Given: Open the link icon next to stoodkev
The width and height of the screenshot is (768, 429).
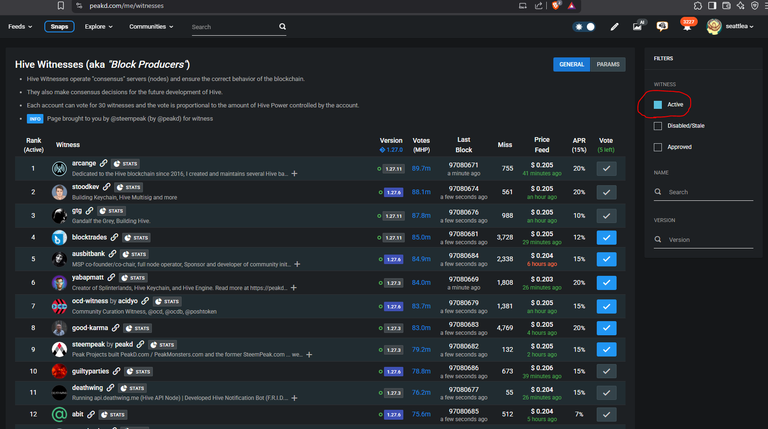Looking at the screenshot, I should pos(106,187).
